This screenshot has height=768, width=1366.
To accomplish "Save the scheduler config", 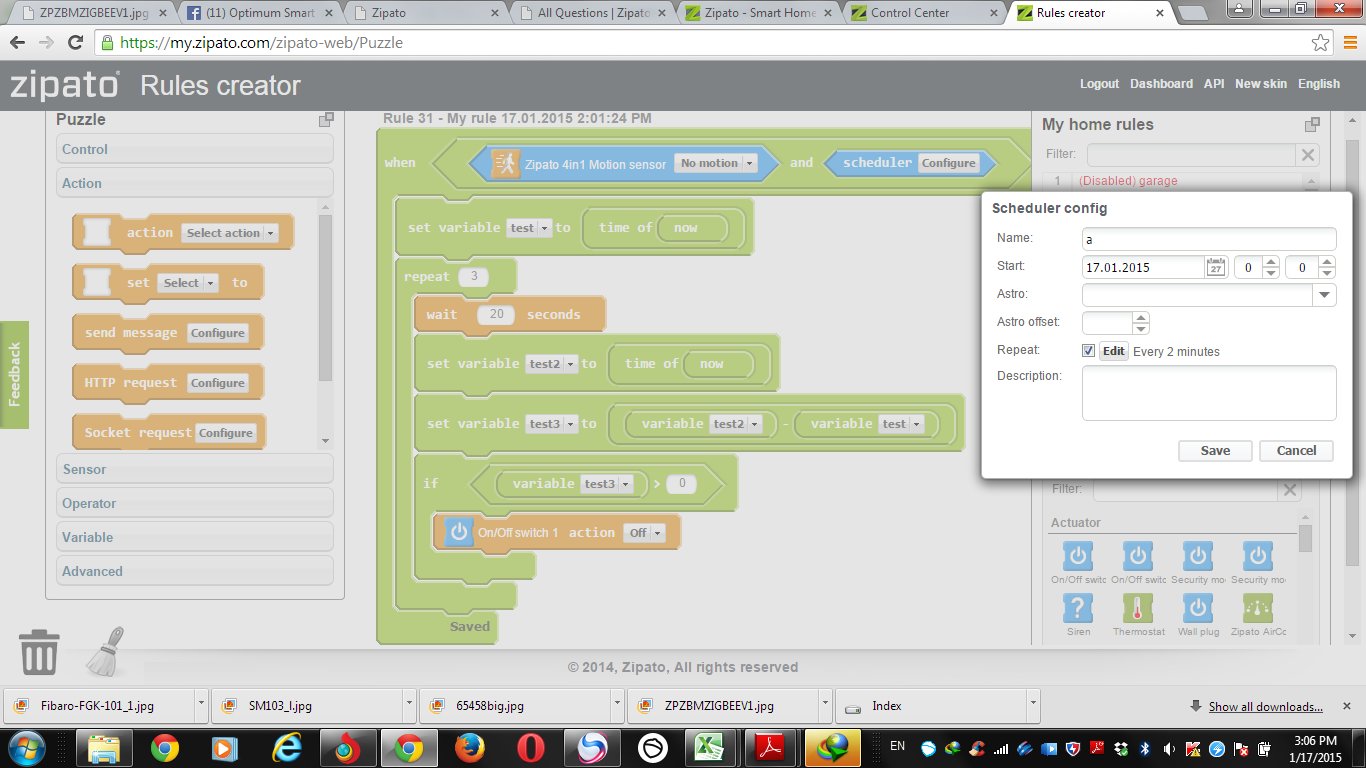I will pyautogui.click(x=1215, y=450).
